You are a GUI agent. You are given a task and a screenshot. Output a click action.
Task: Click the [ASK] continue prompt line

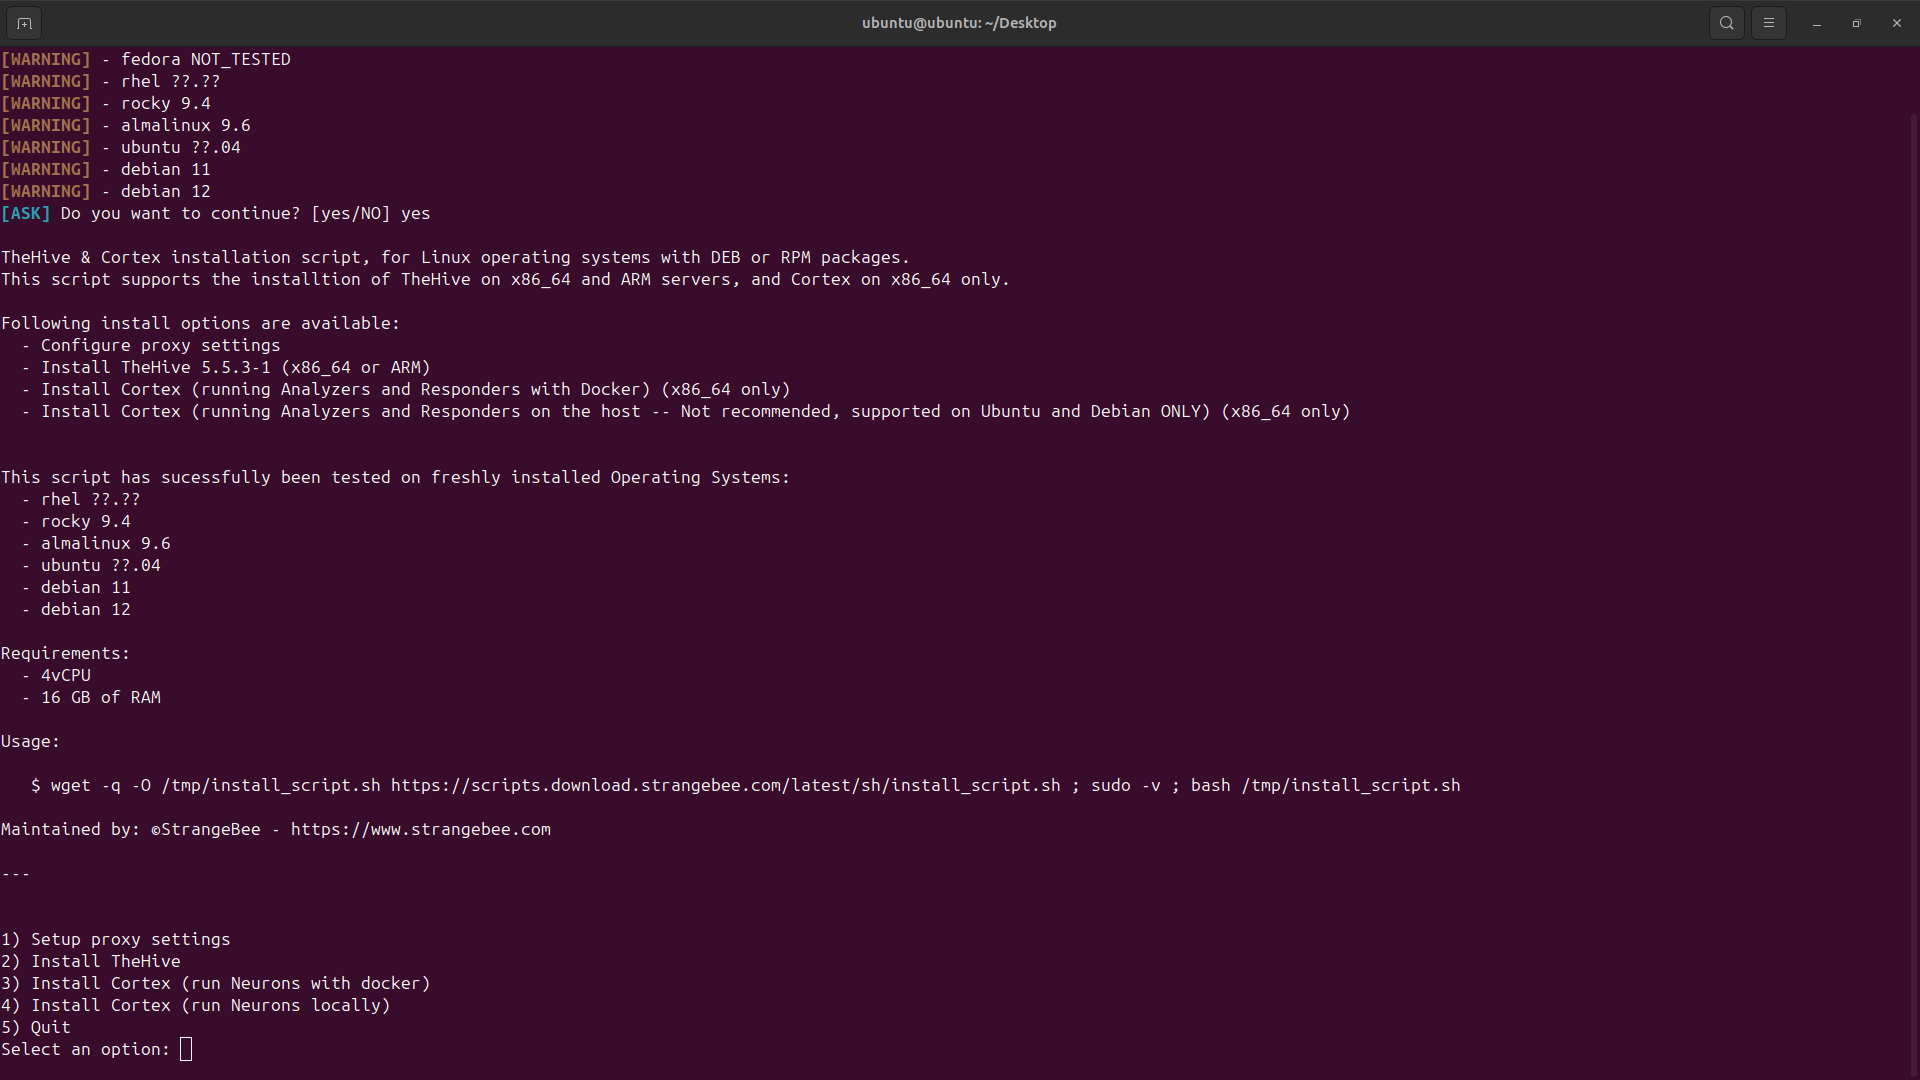(215, 213)
